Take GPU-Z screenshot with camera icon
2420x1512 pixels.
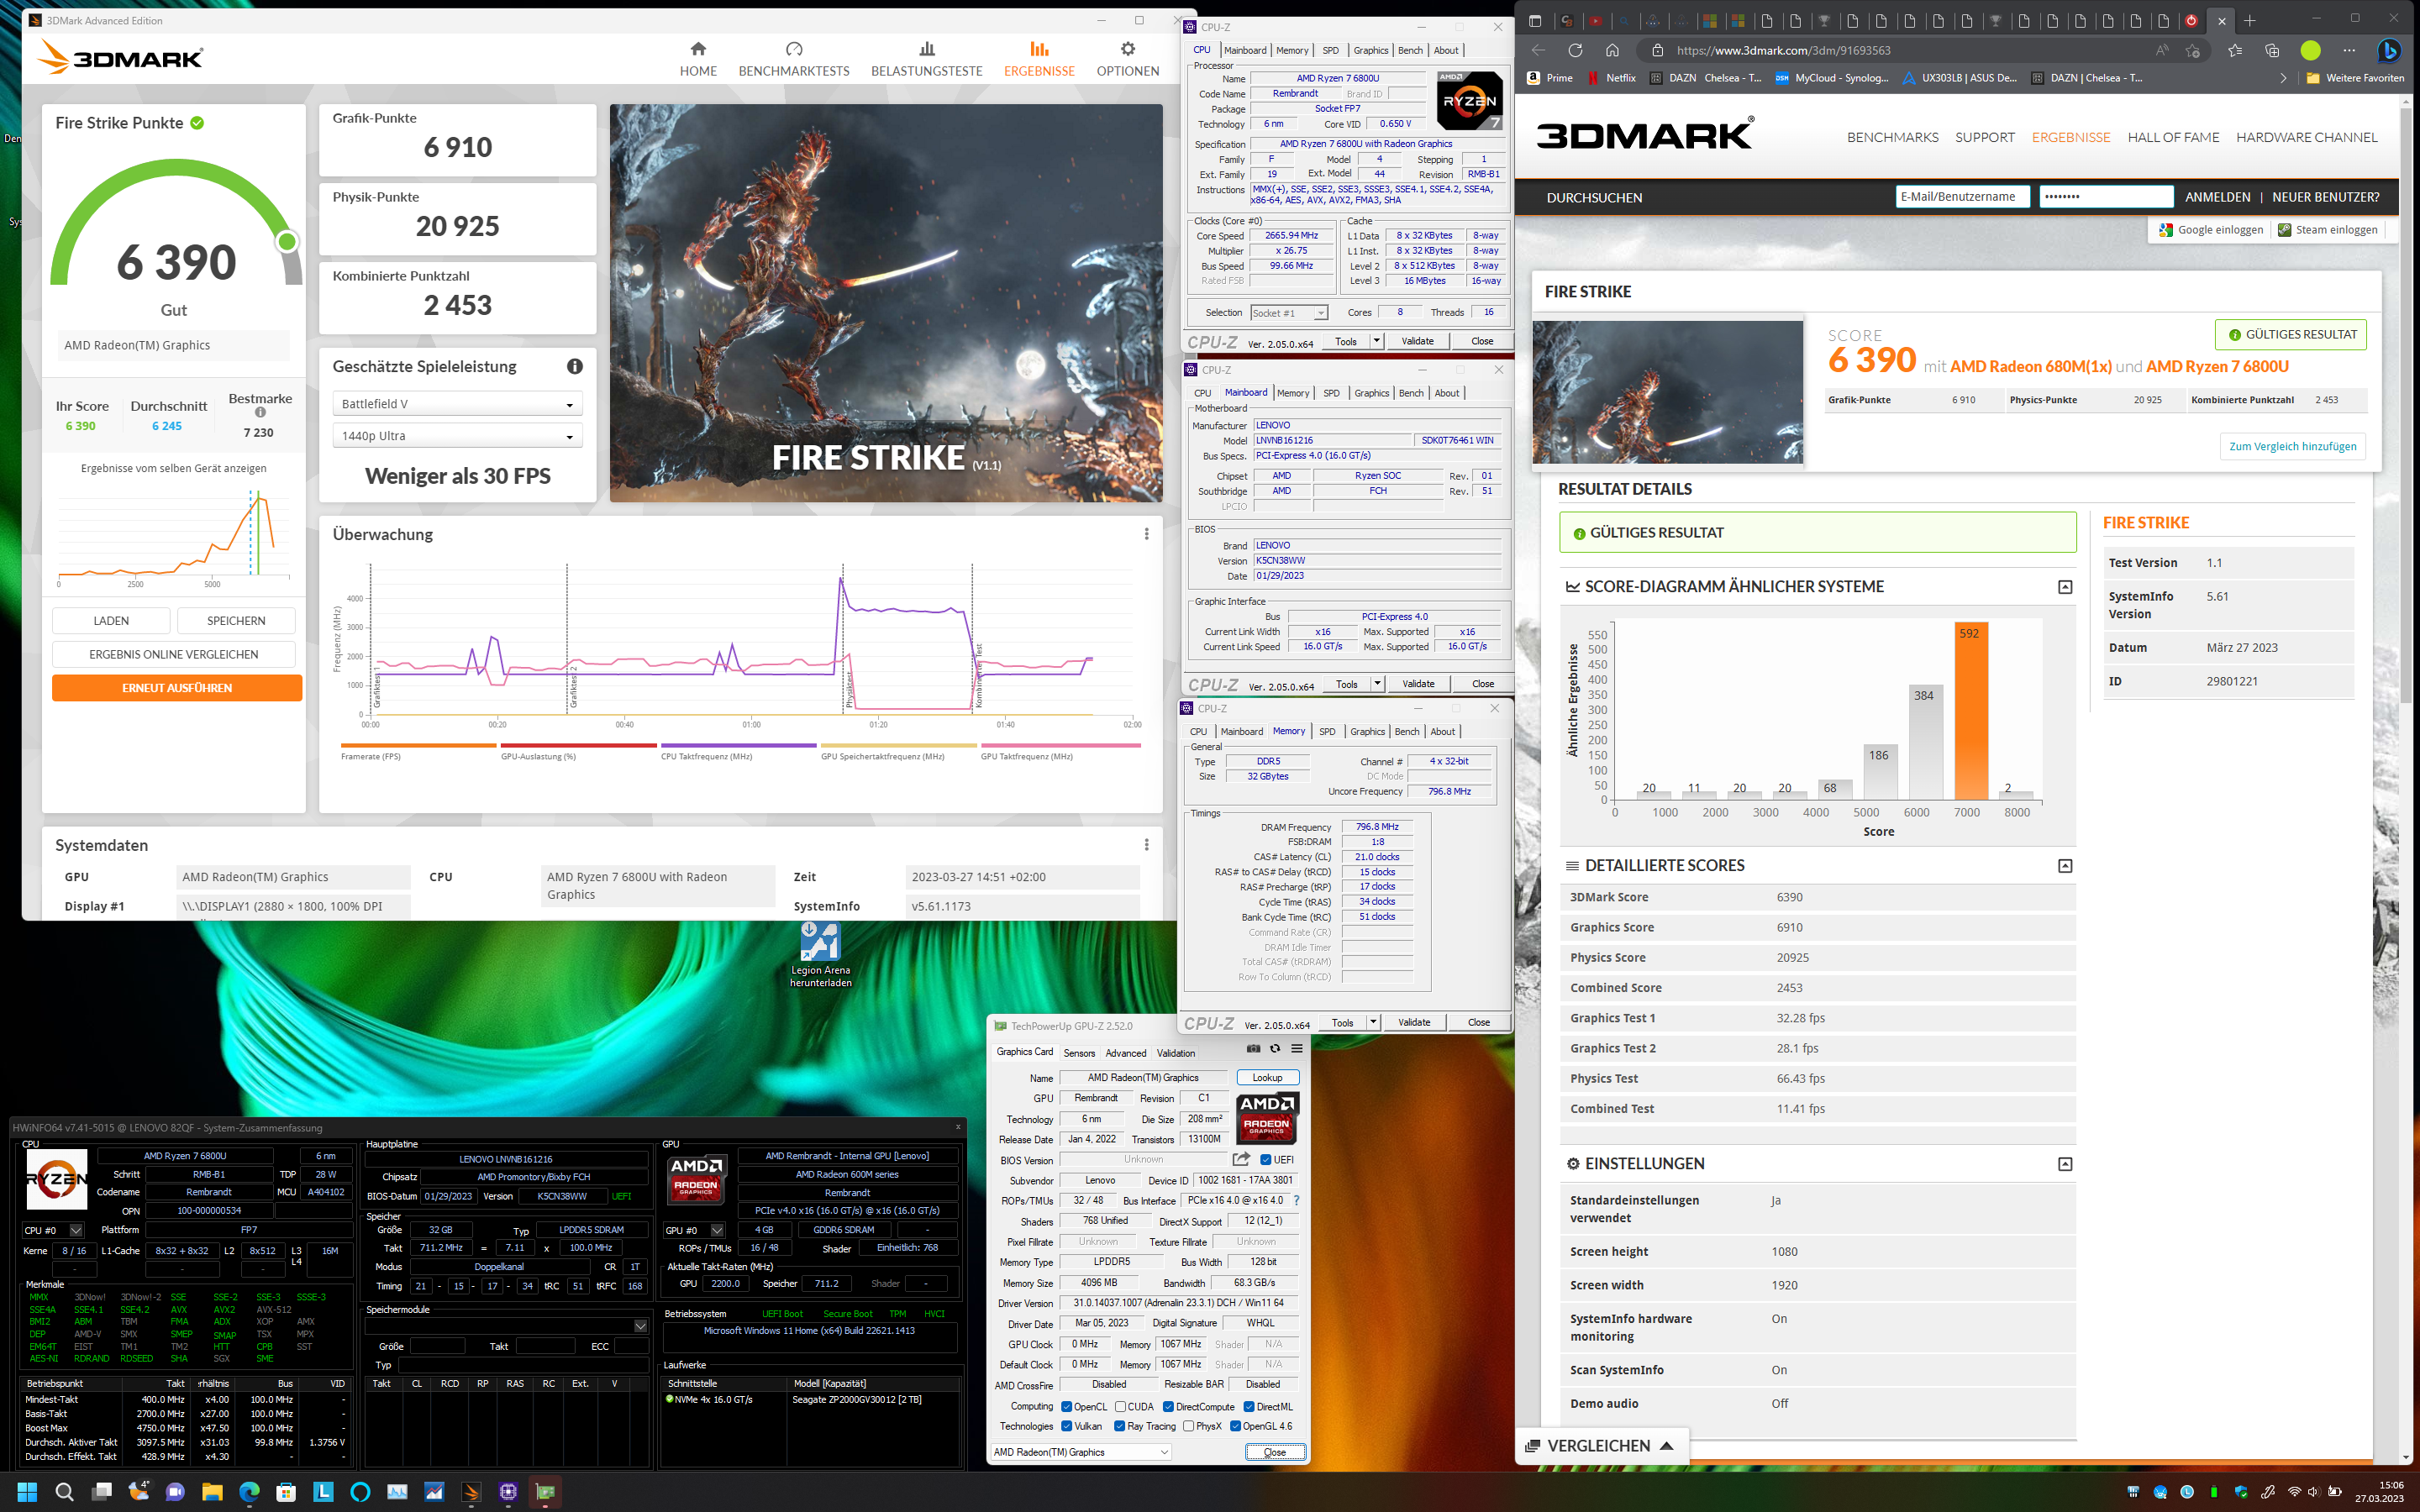1253,1049
